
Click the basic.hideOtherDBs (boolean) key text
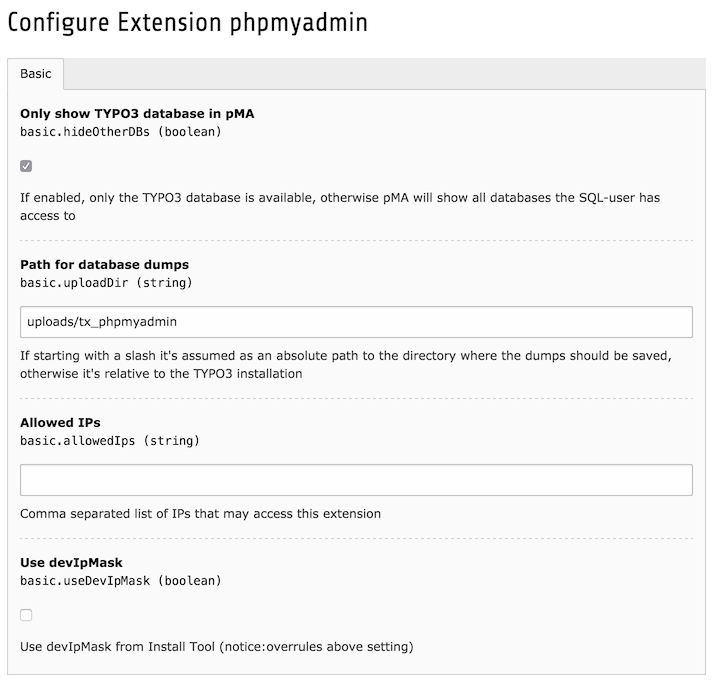120,131
